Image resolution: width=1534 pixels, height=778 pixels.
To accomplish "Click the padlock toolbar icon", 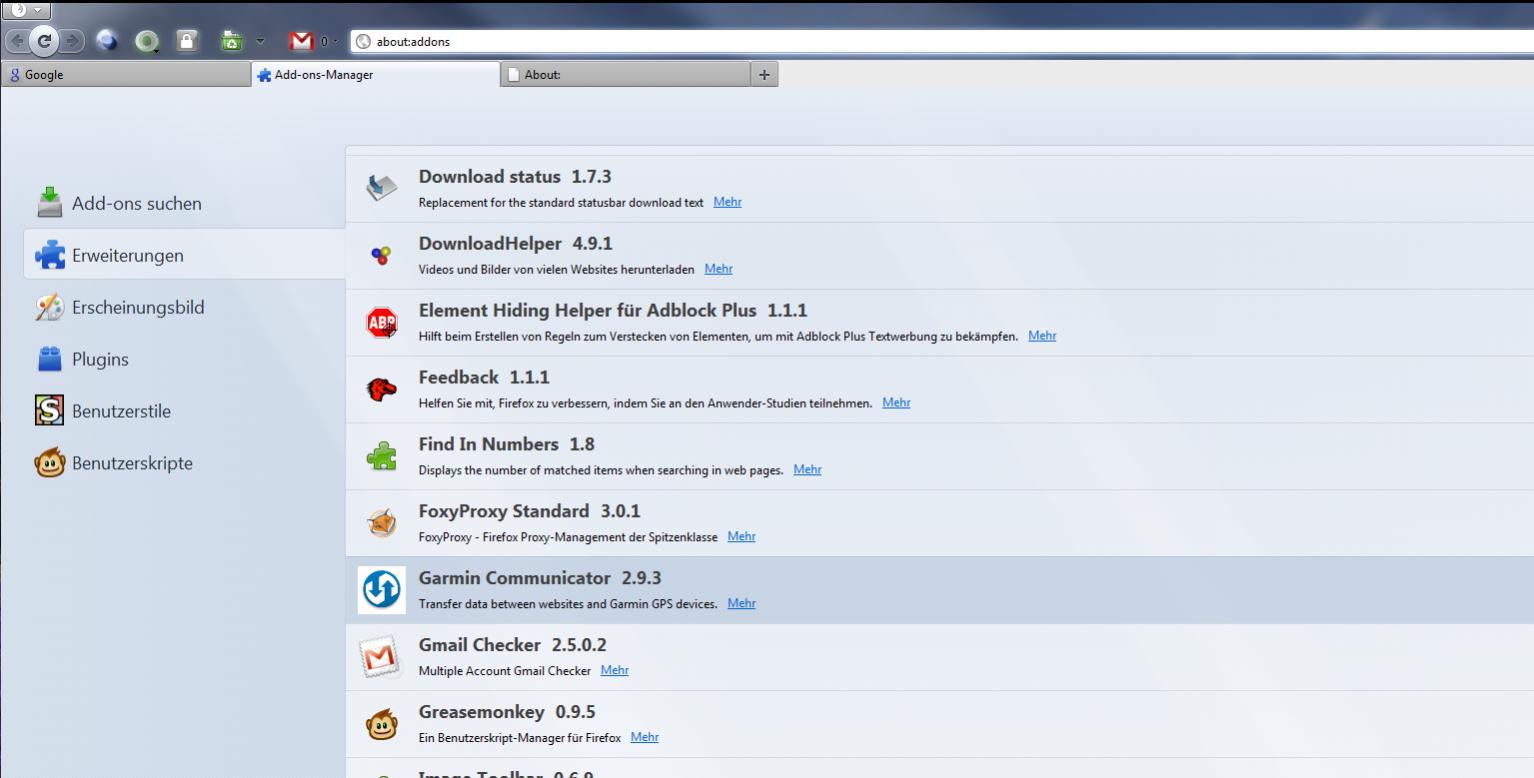I will (187, 42).
